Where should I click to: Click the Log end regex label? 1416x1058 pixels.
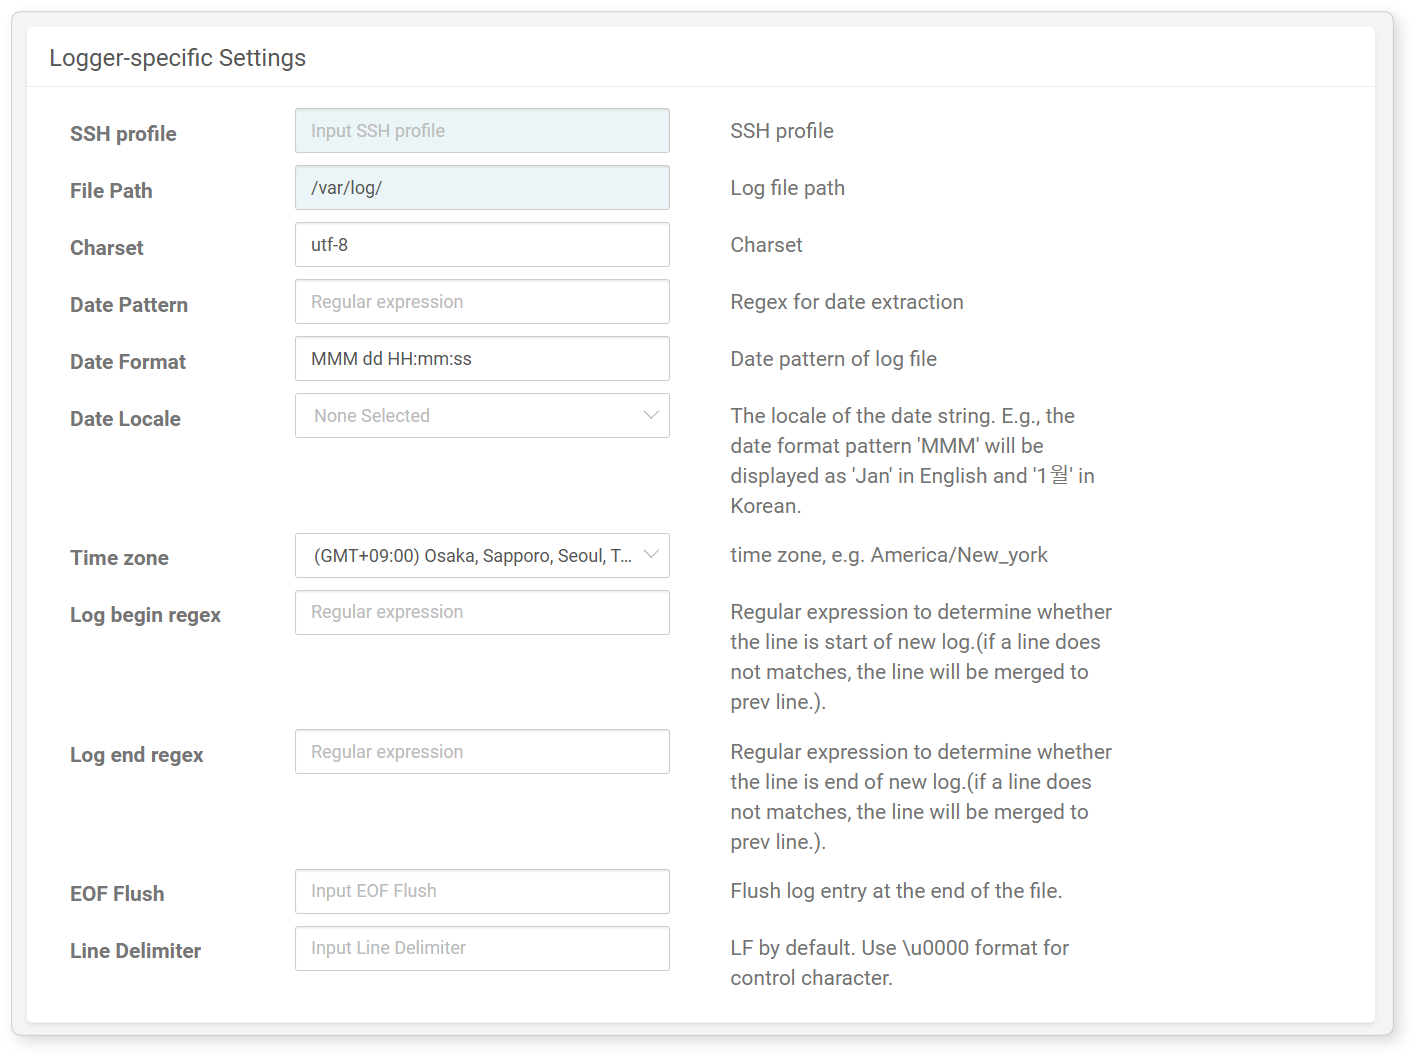[136, 755]
